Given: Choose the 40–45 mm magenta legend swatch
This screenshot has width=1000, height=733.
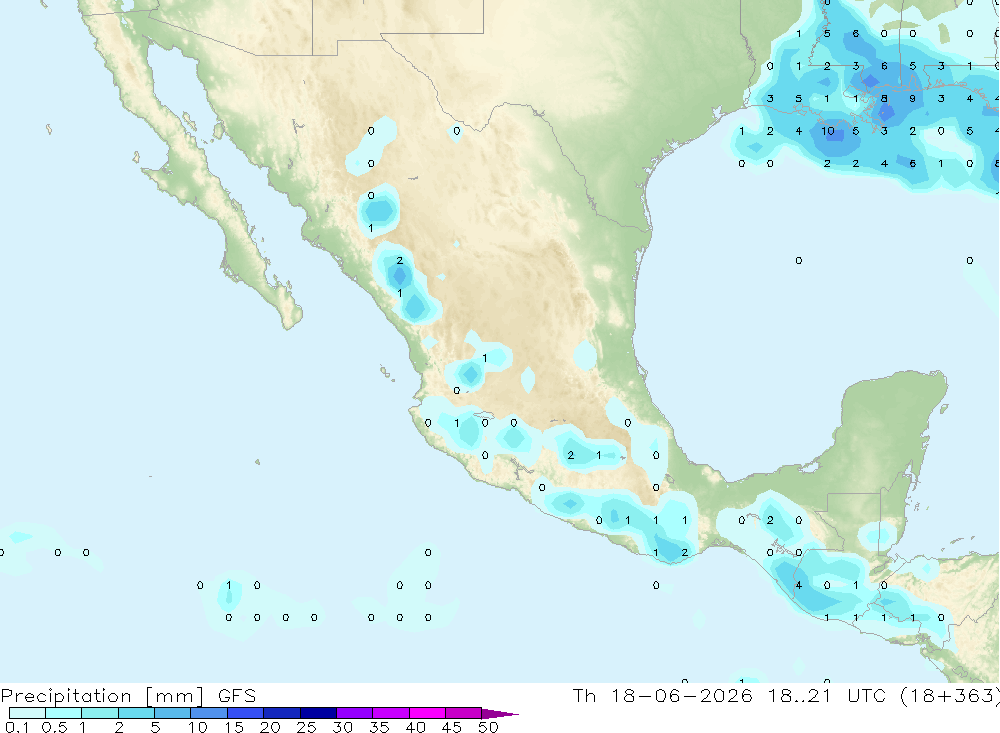Looking at the screenshot, I should (x=427, y=713).
